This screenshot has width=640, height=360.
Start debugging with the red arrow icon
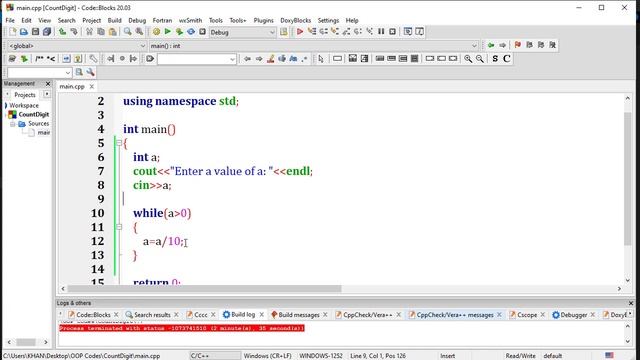coord(300,32)
